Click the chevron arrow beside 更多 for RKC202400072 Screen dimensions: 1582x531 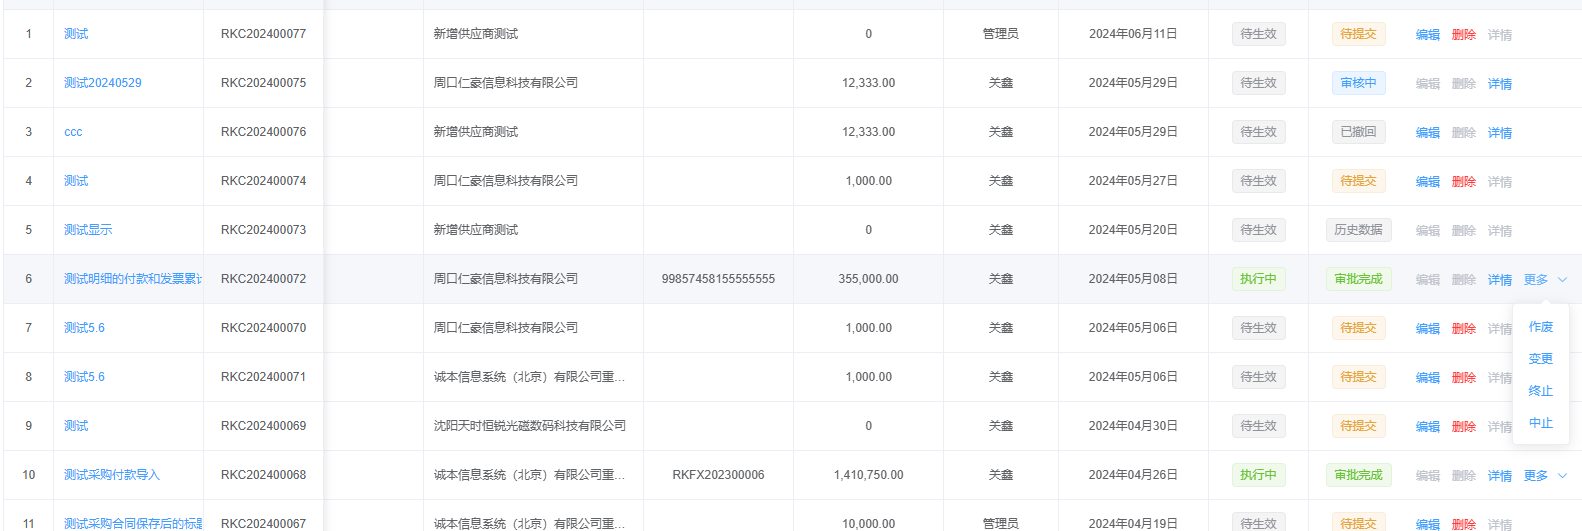click(1562, 280)
